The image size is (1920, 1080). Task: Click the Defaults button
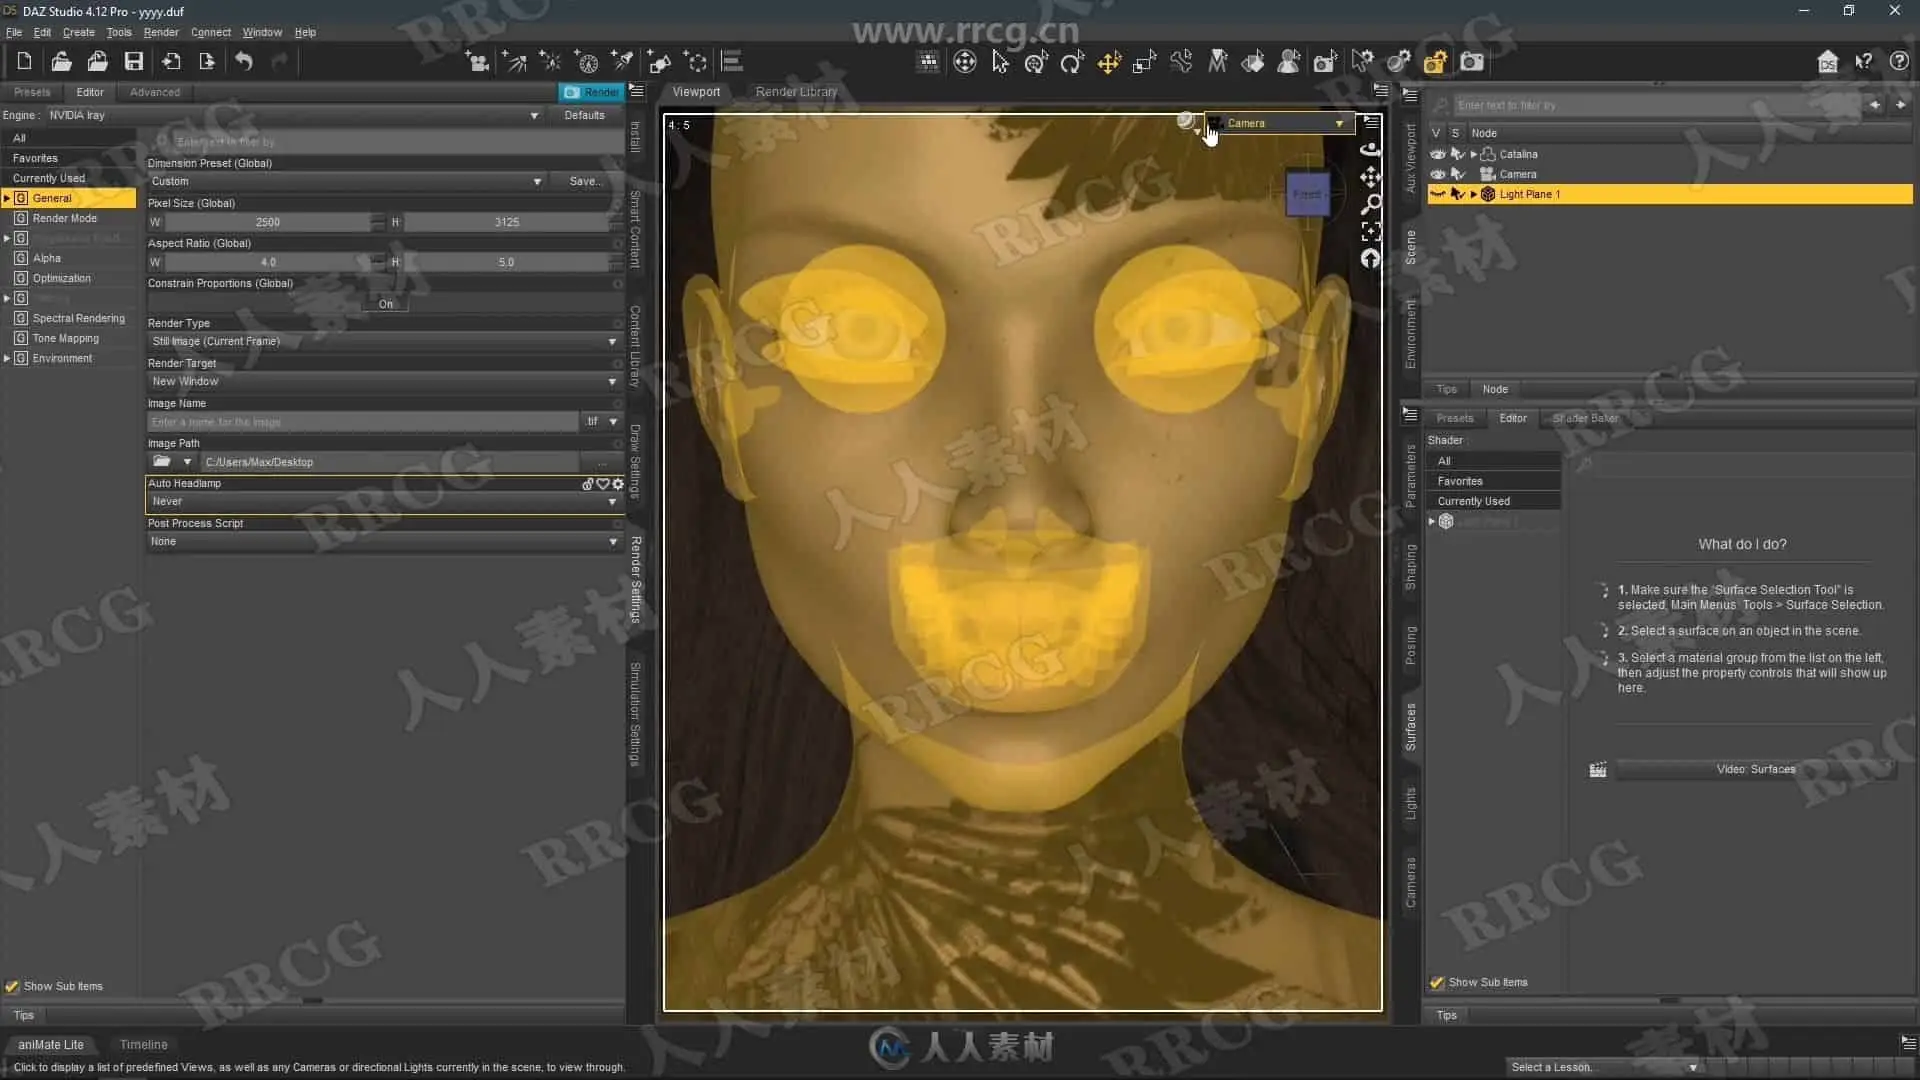click(x=584, y=115)
